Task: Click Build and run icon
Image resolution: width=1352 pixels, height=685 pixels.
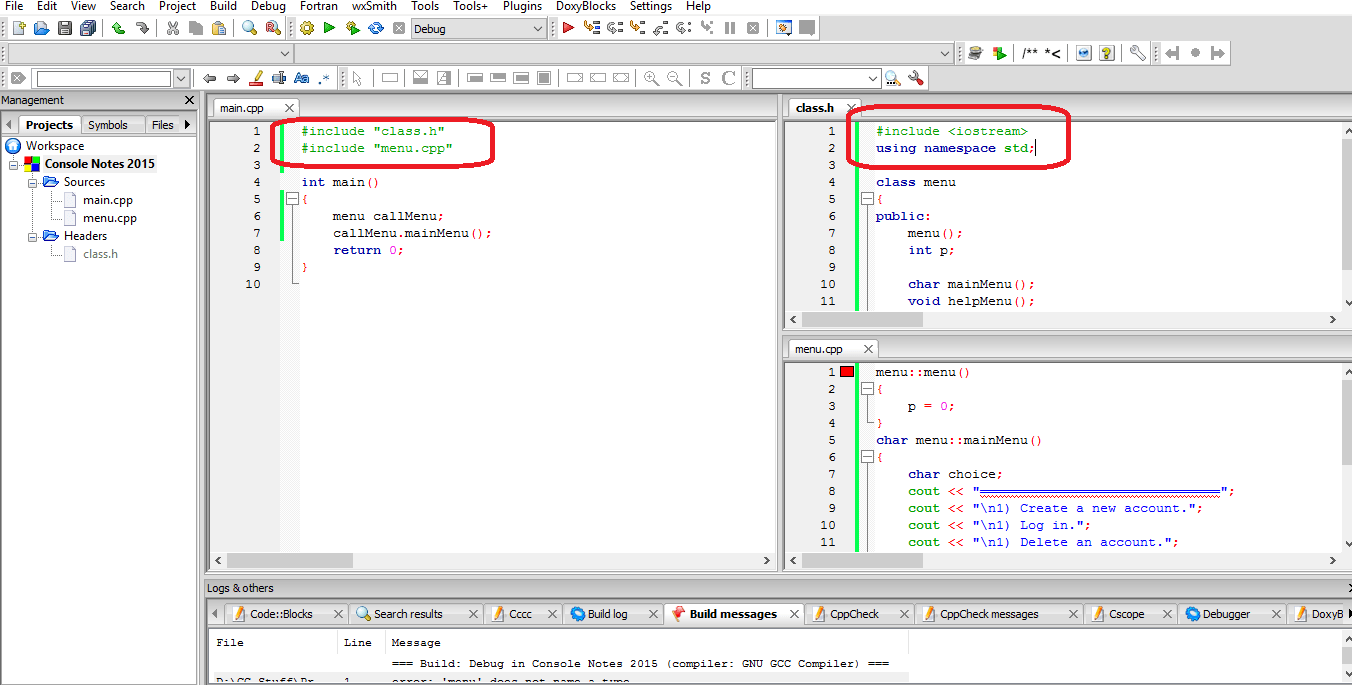Action: [352, 28]
